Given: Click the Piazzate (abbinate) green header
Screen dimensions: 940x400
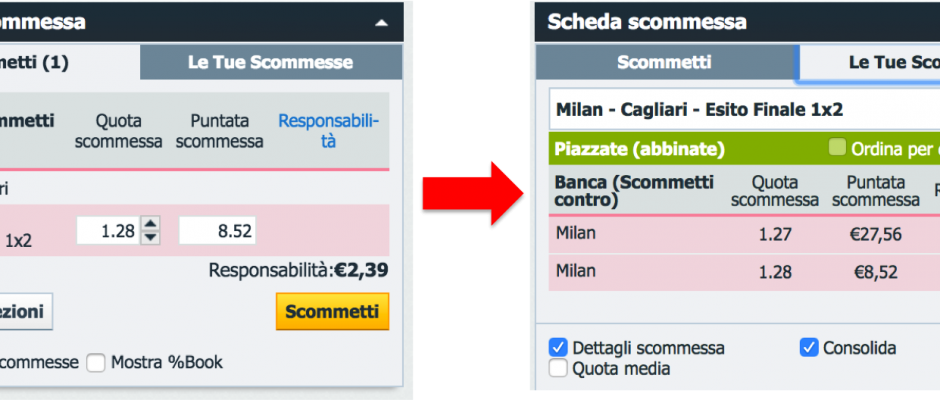Looking at the screenshot, I should 640,149.
